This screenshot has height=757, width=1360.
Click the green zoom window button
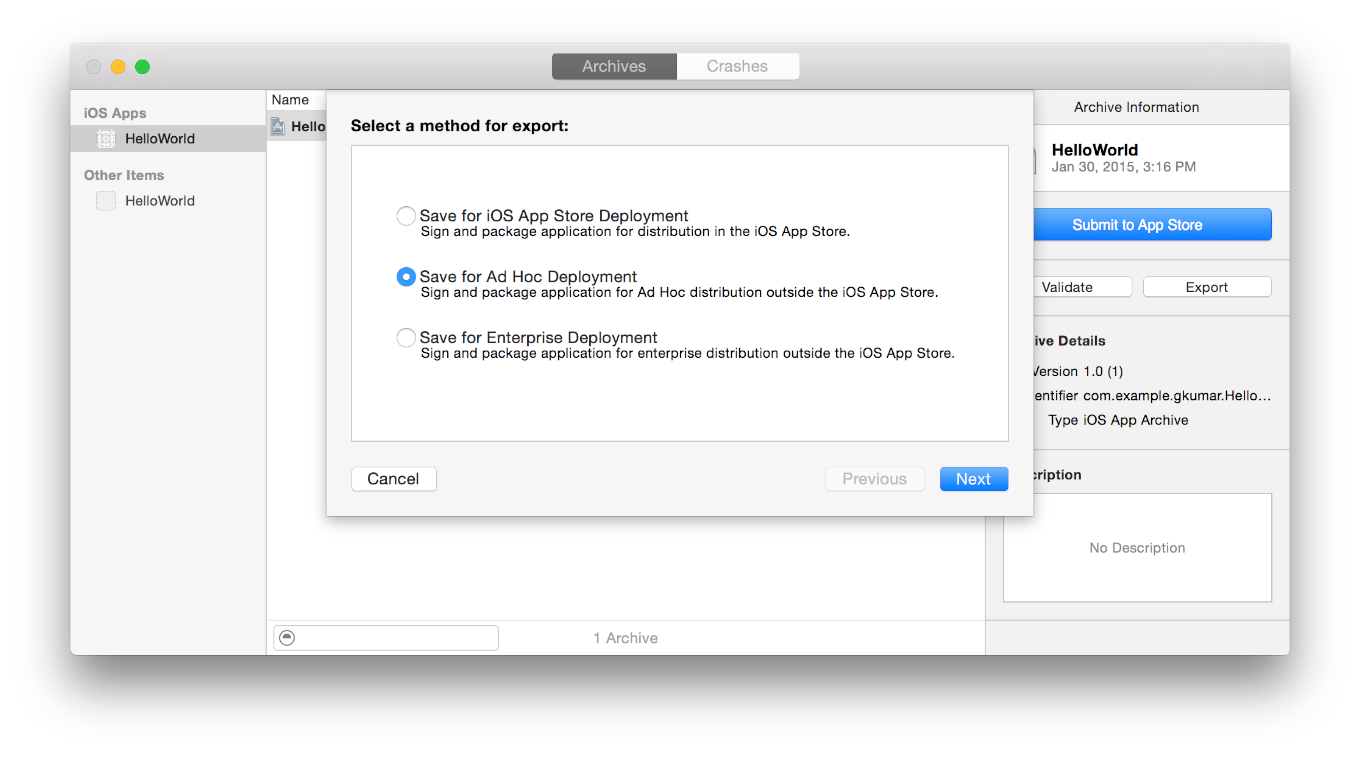(142, 67)
